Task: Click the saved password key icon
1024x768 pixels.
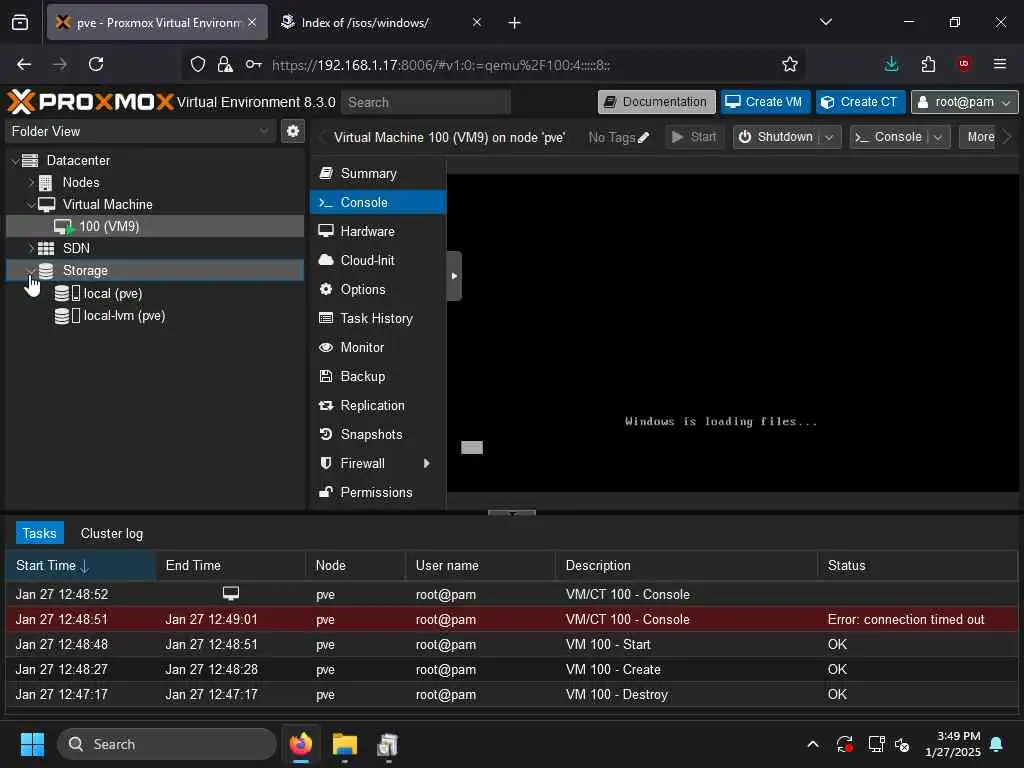Action: coord(253,64)
